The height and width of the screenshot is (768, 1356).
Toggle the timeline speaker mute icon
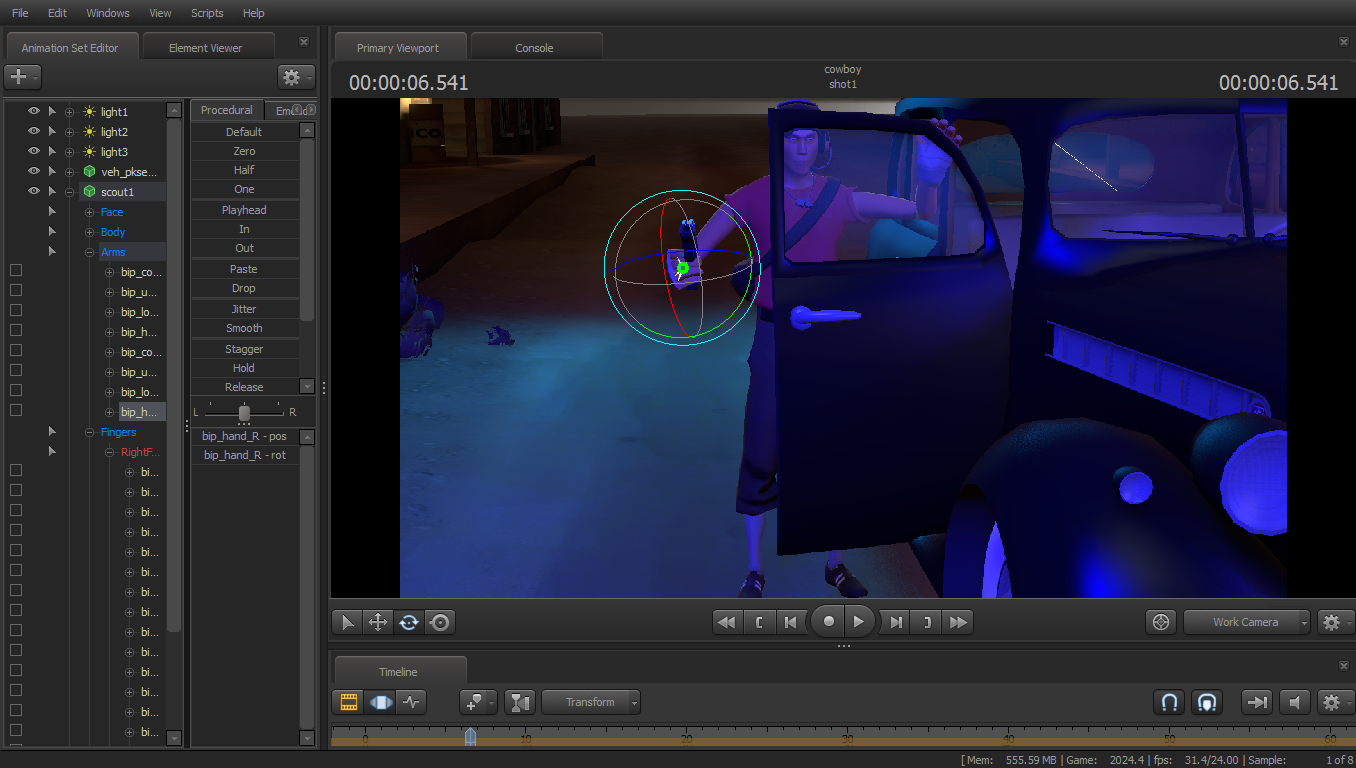pos(1295,702)
